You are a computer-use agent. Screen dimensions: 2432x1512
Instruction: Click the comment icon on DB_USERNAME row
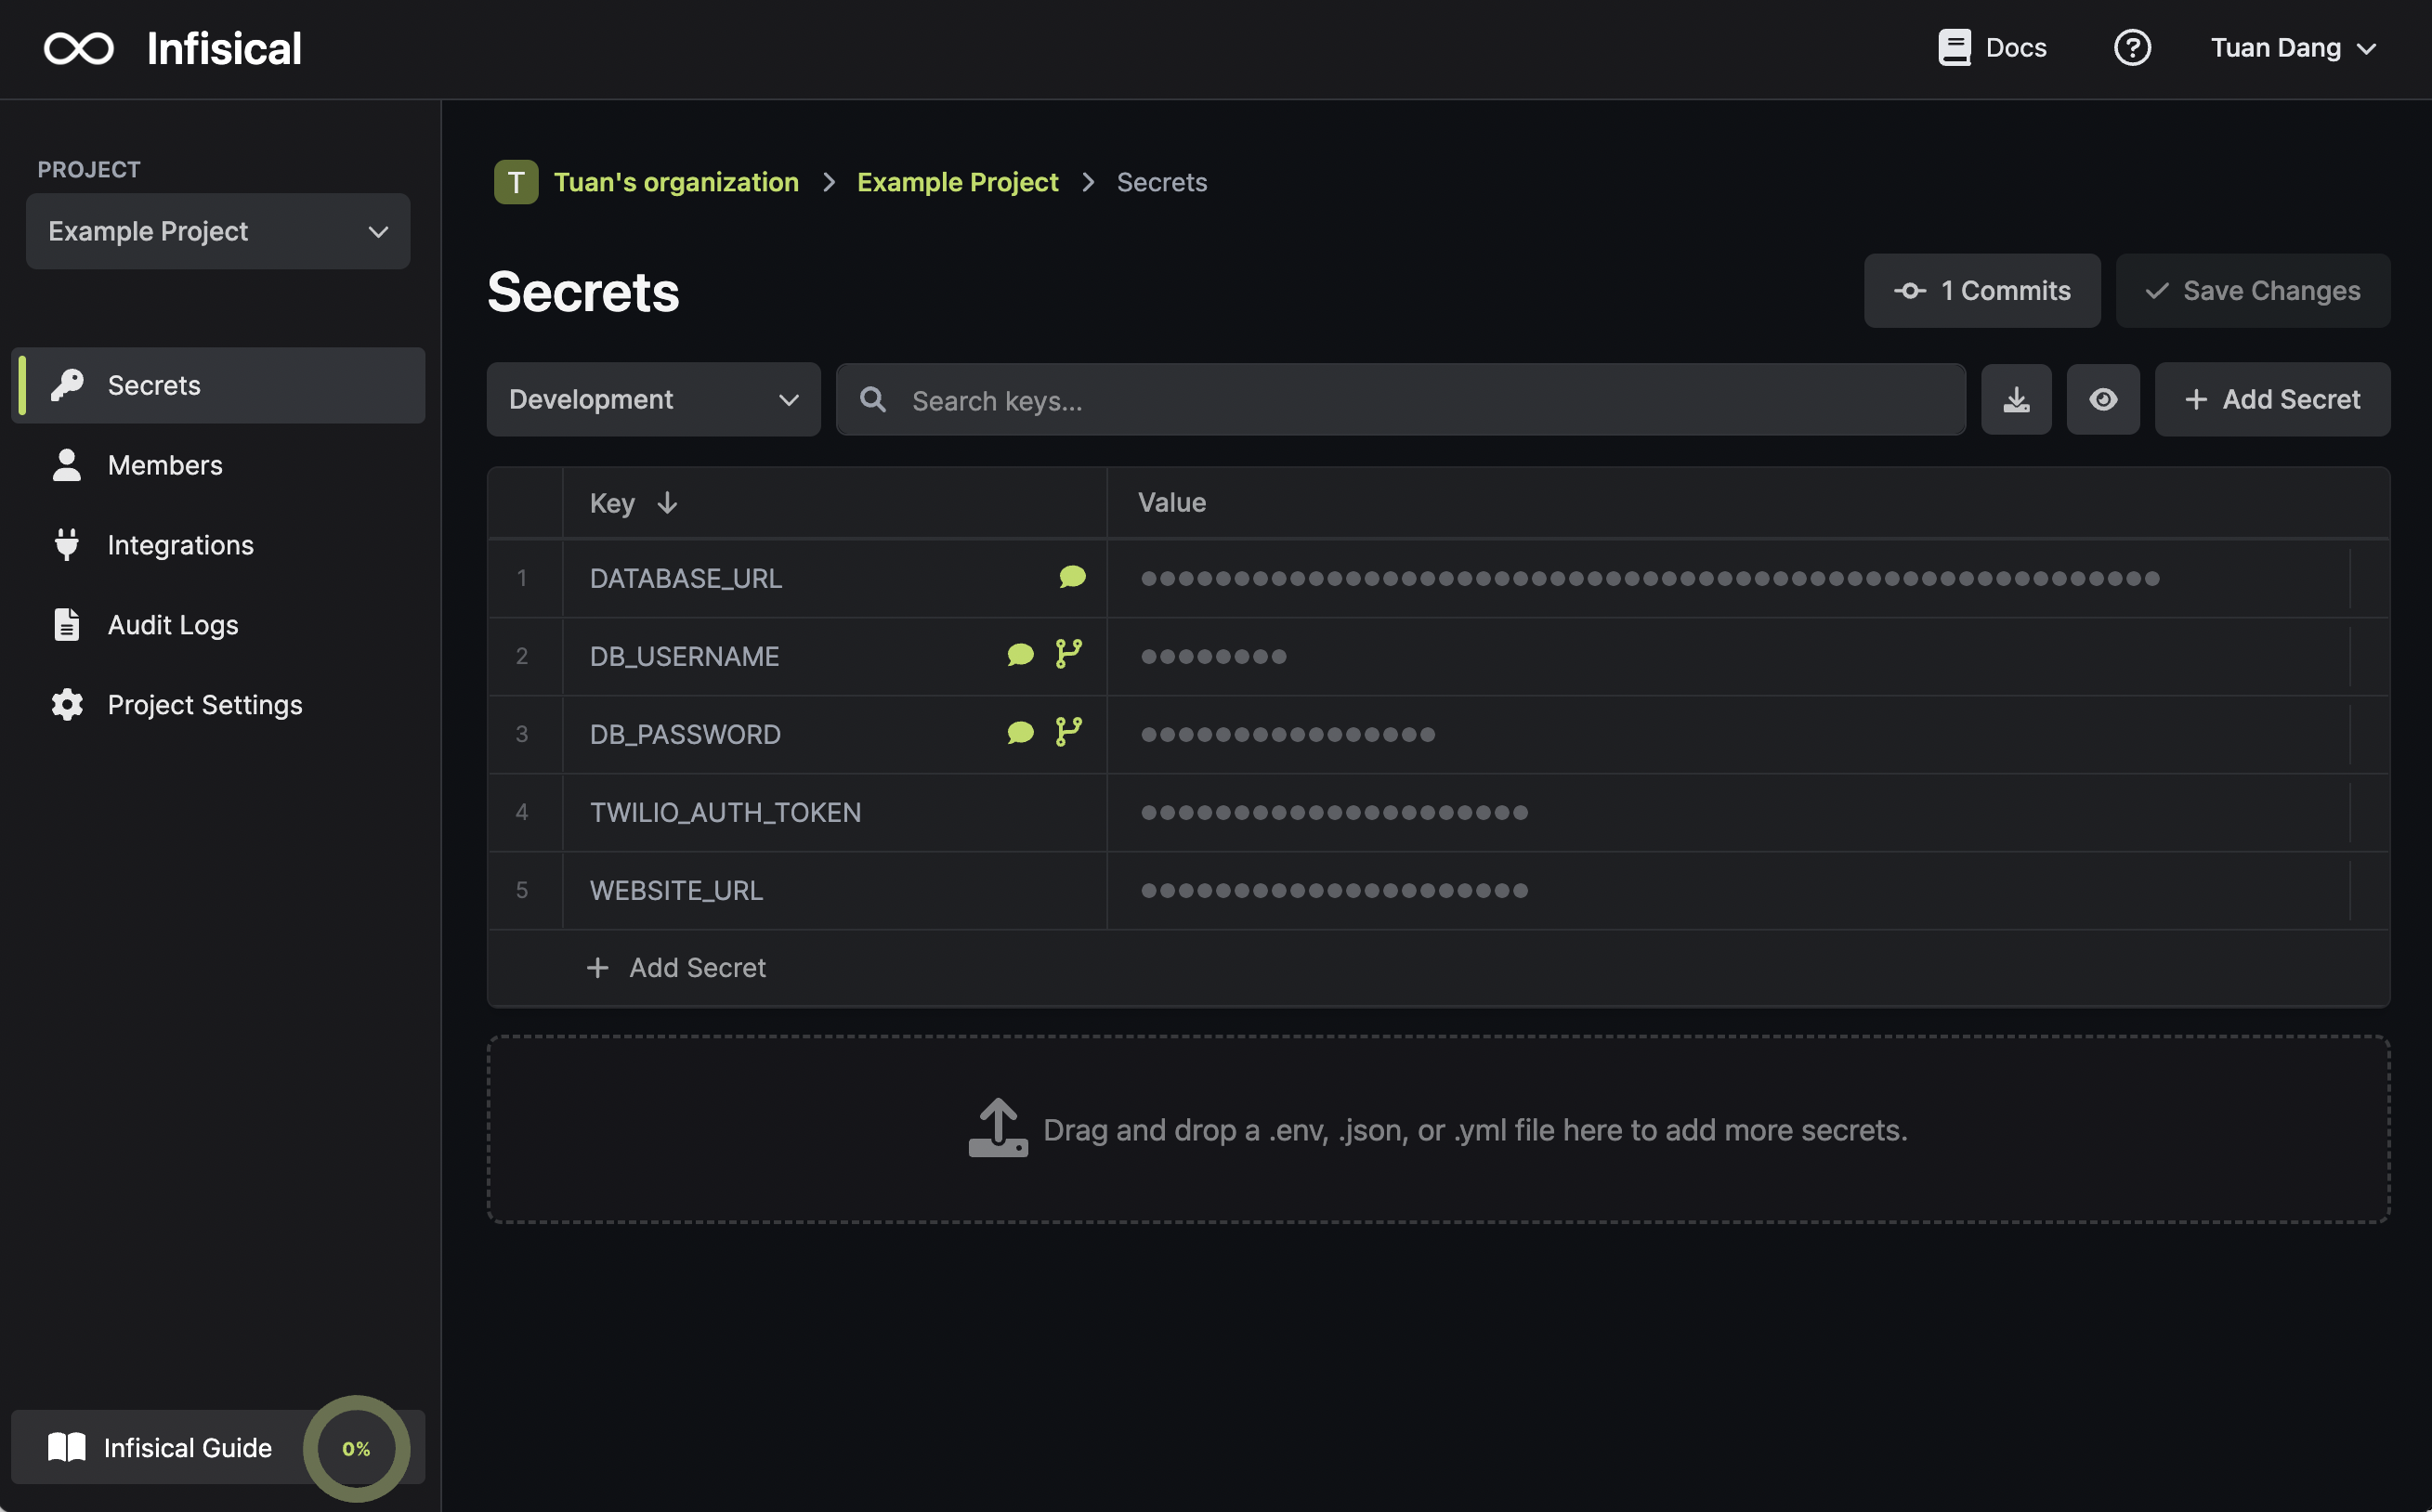coord(1020,655)
